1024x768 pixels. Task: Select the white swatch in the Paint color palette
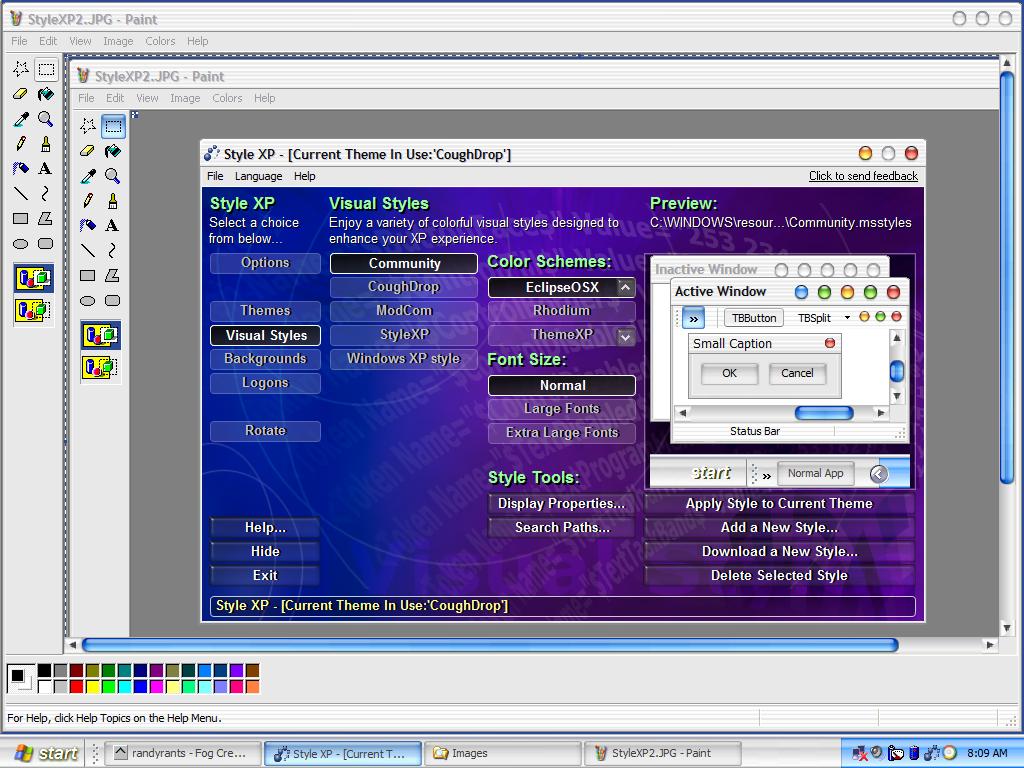[44, 686]
